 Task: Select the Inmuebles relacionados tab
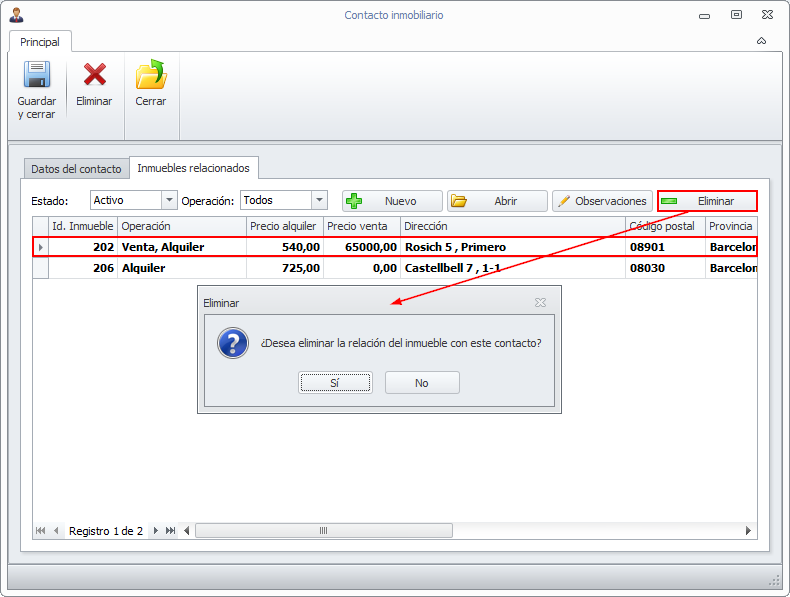(193, 168)
